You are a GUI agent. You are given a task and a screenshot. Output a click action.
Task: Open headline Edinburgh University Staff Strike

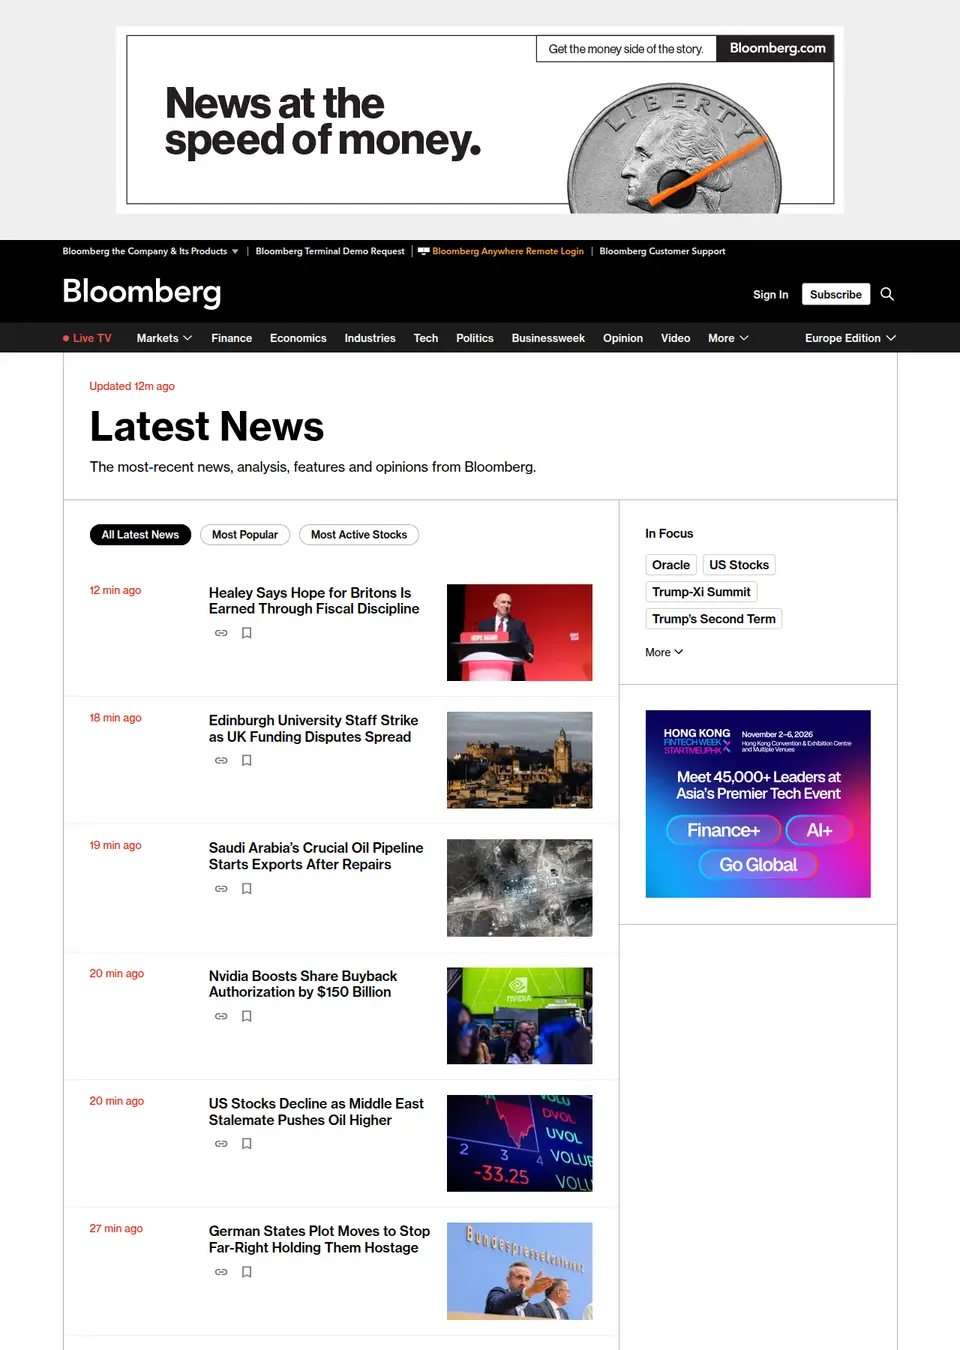tap(314, 728)
